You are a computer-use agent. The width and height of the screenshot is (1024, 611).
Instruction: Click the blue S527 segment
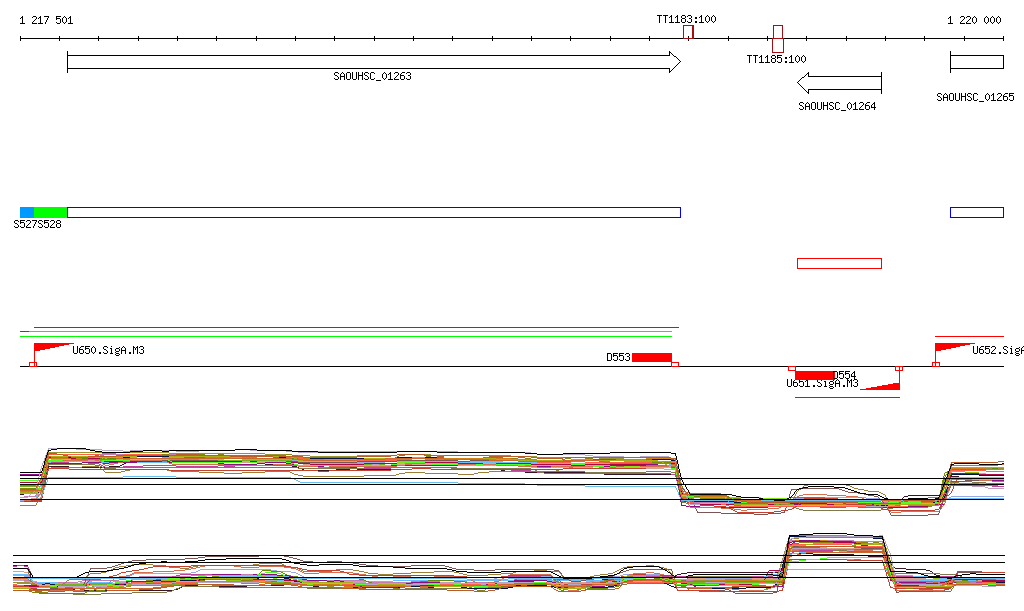pos(27,212)
